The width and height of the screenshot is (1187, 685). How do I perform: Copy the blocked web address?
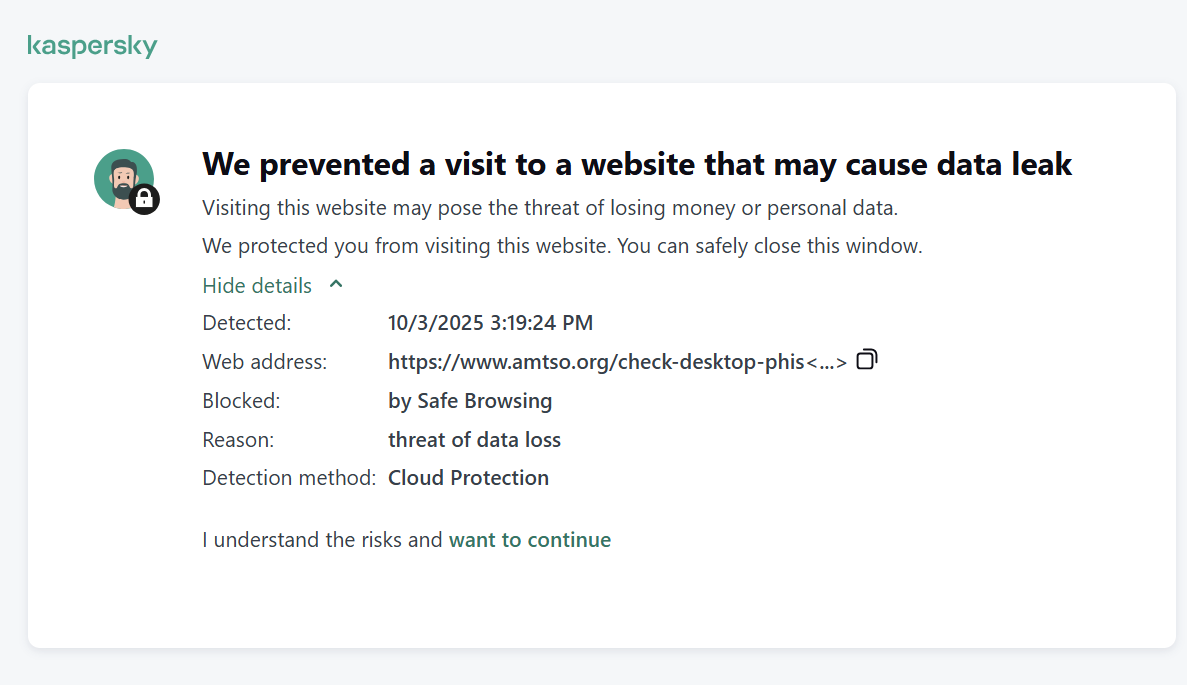pyautogui.click(x=867, y=359)
